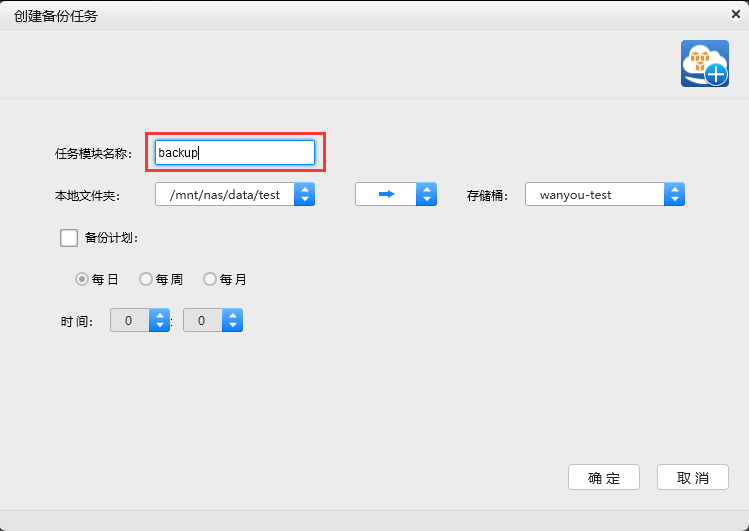The width and height of the screenshot is (749, 531).
Task: Click the 任务模块名称 label
Action: pyautogui.click(x=93, y=153)
